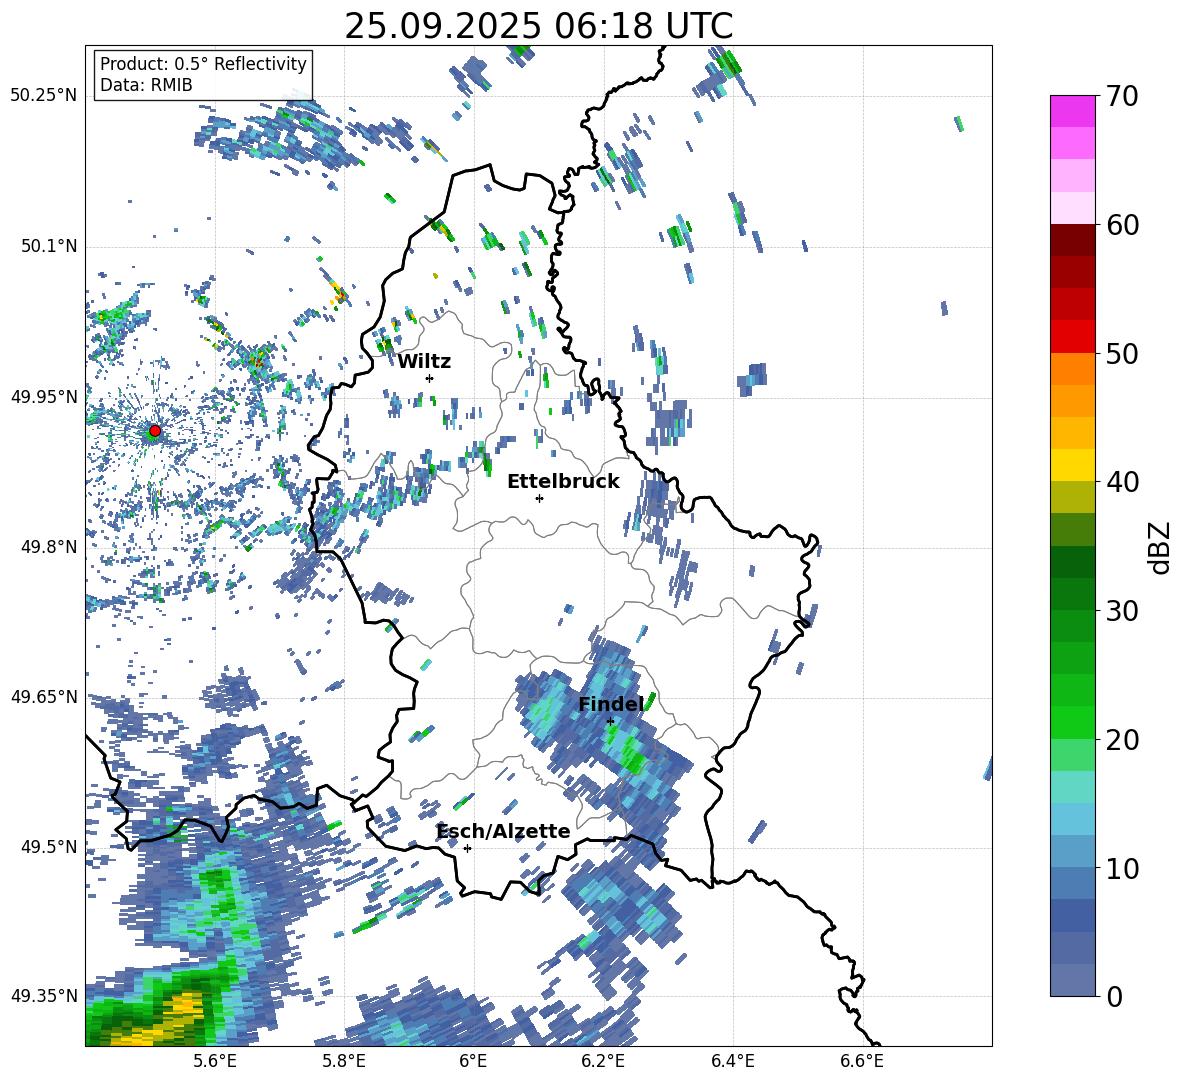Viewport: 1184px width, 1081px height.
Task: Click the Wiltz cross marker
Action: [430, 378]
